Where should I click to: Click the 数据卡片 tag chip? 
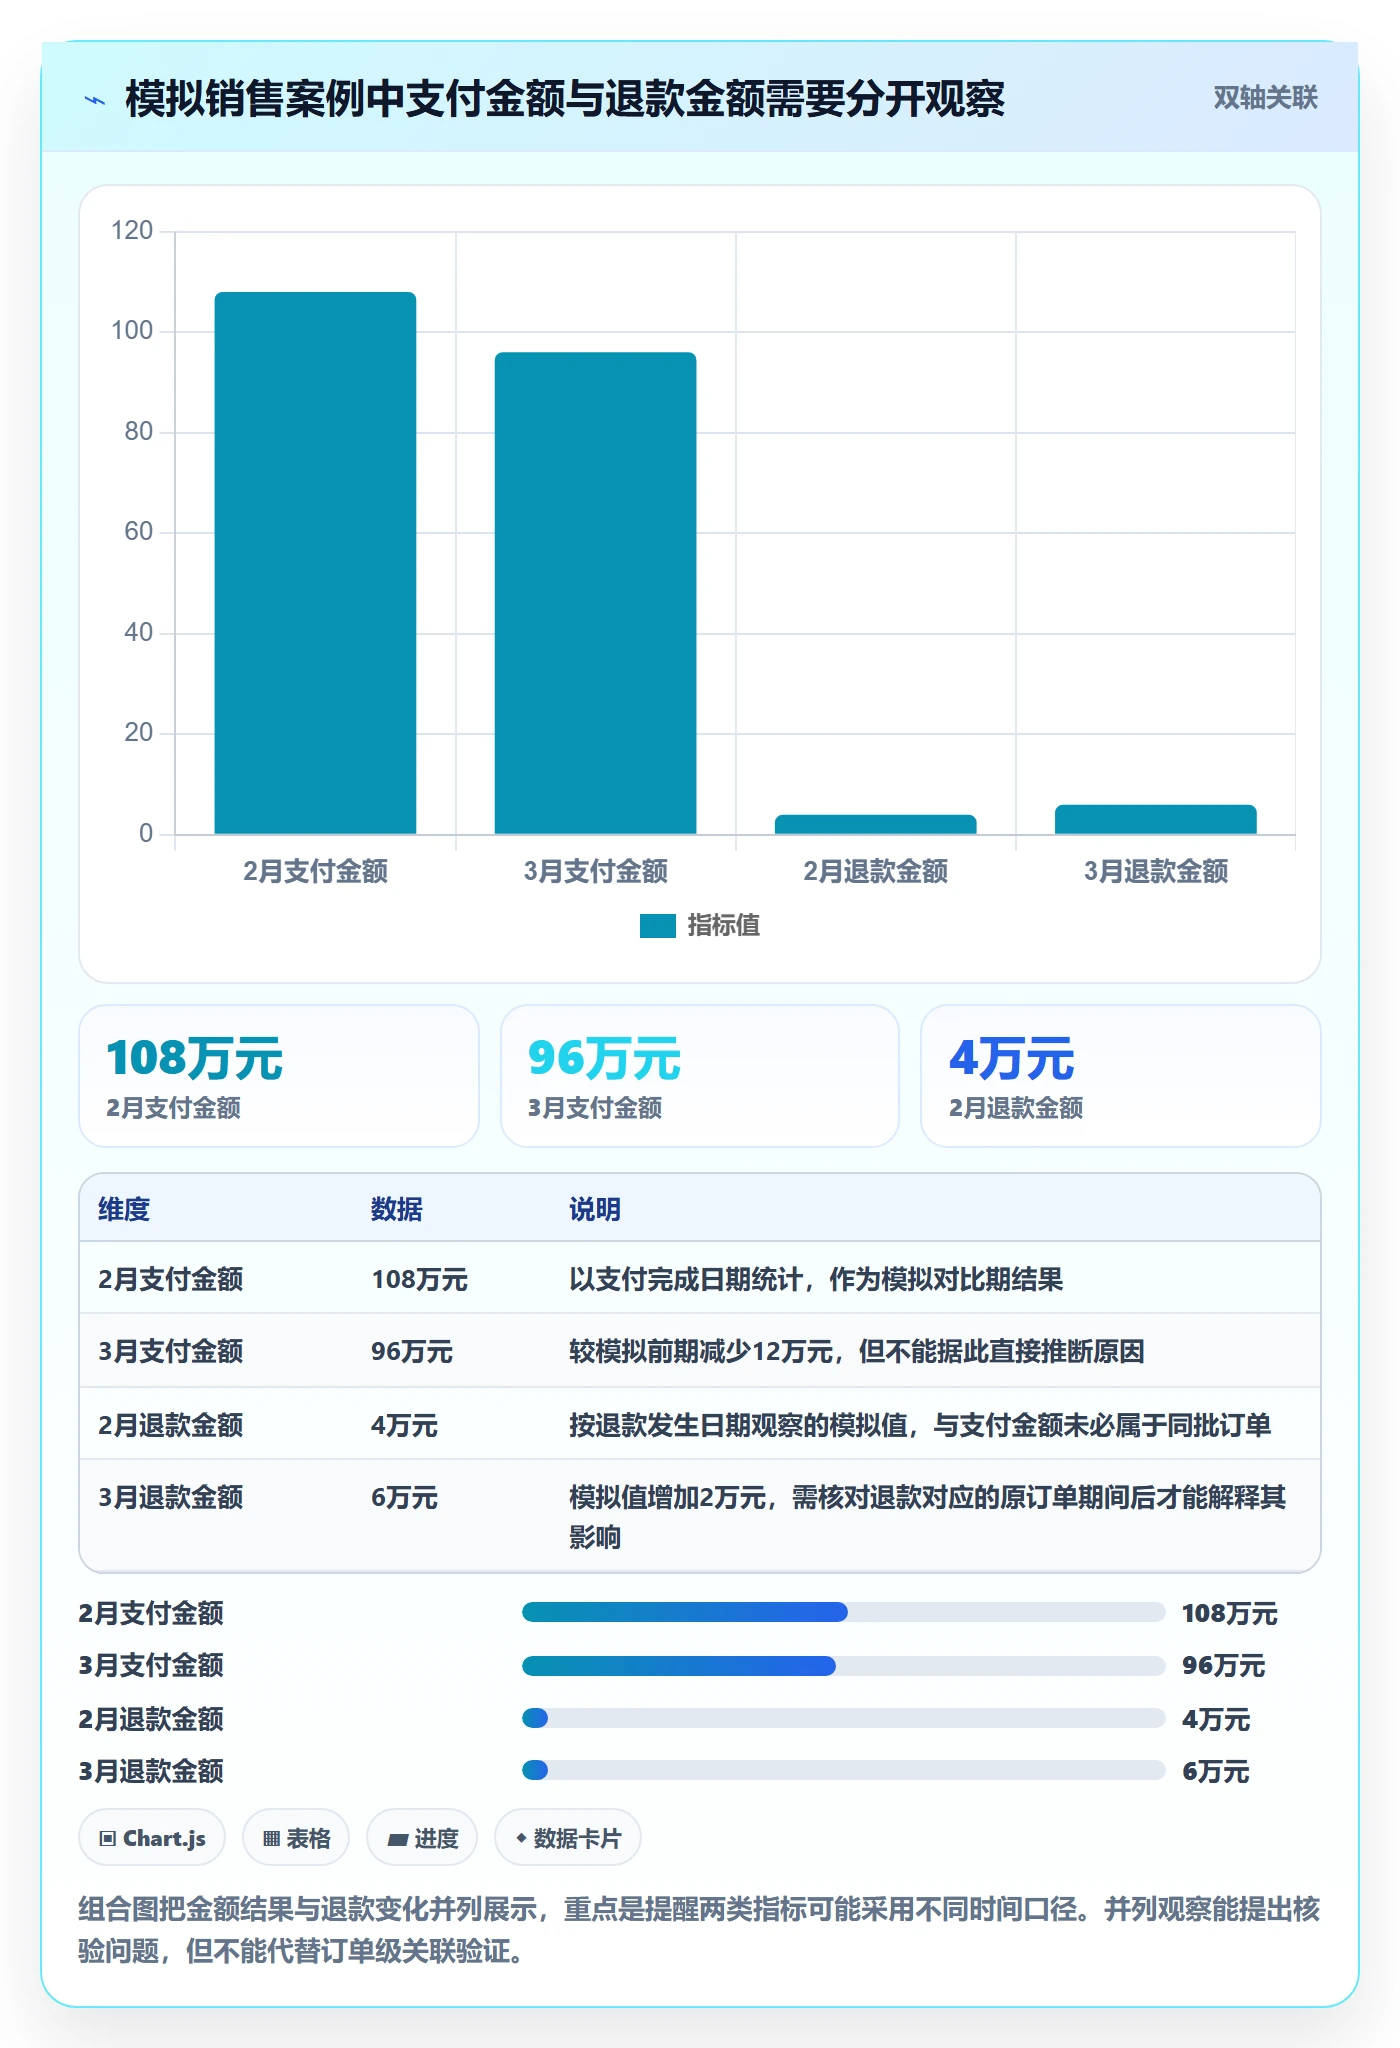568,1837
